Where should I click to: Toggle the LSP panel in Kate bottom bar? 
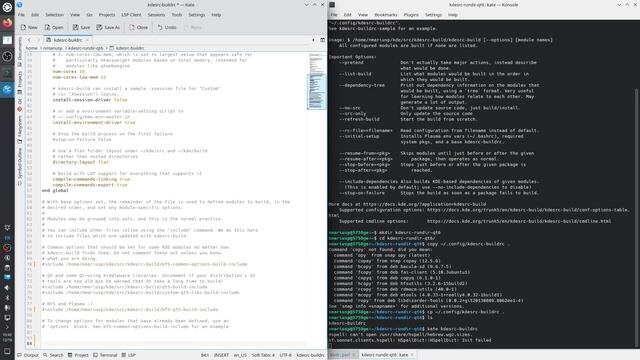129,355
